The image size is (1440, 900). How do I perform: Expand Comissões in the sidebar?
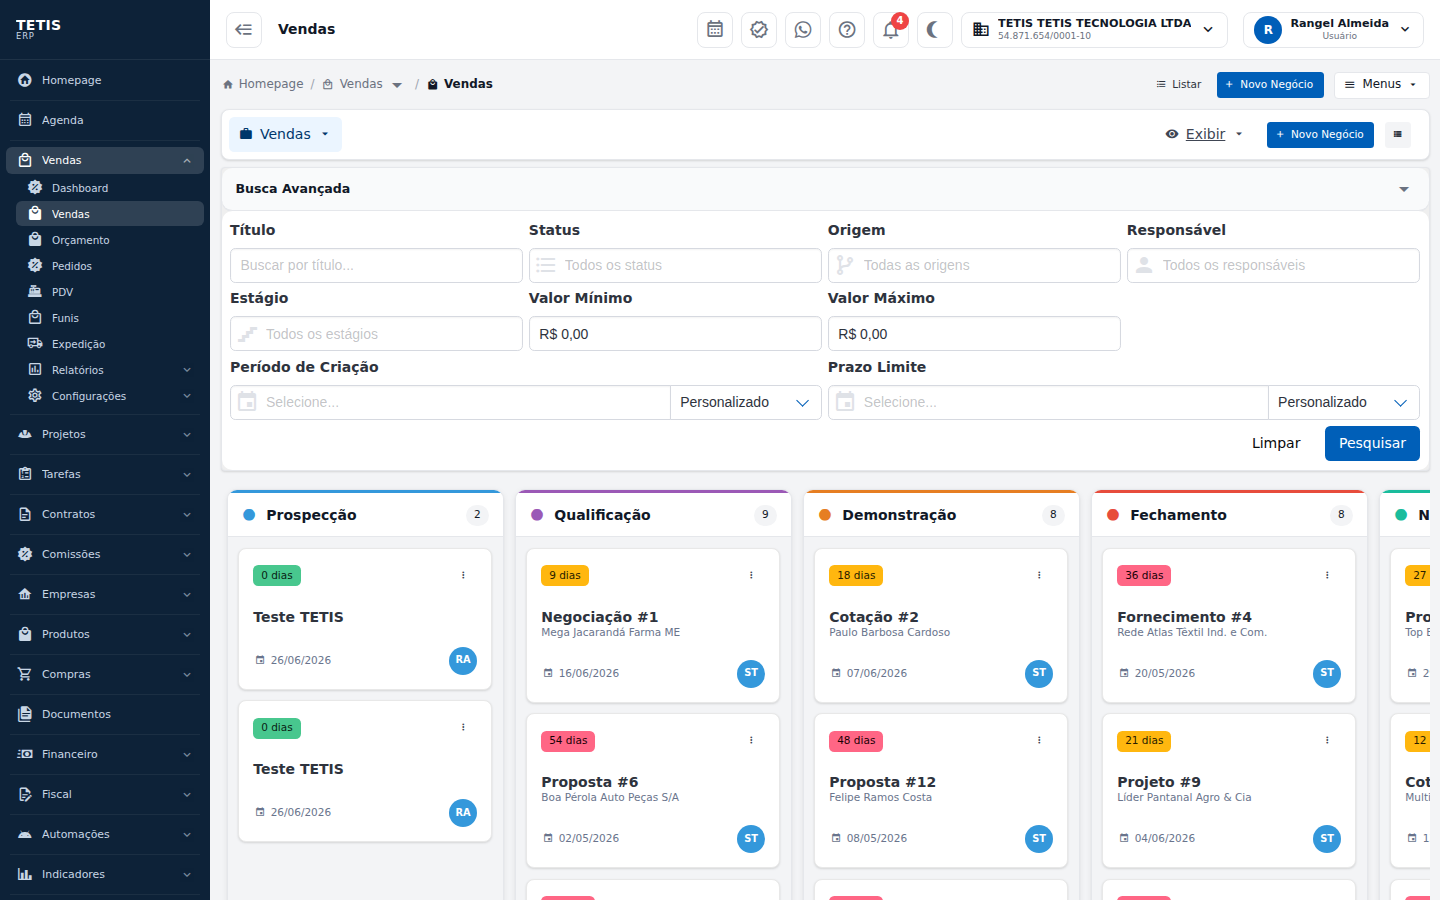(105, 554)
